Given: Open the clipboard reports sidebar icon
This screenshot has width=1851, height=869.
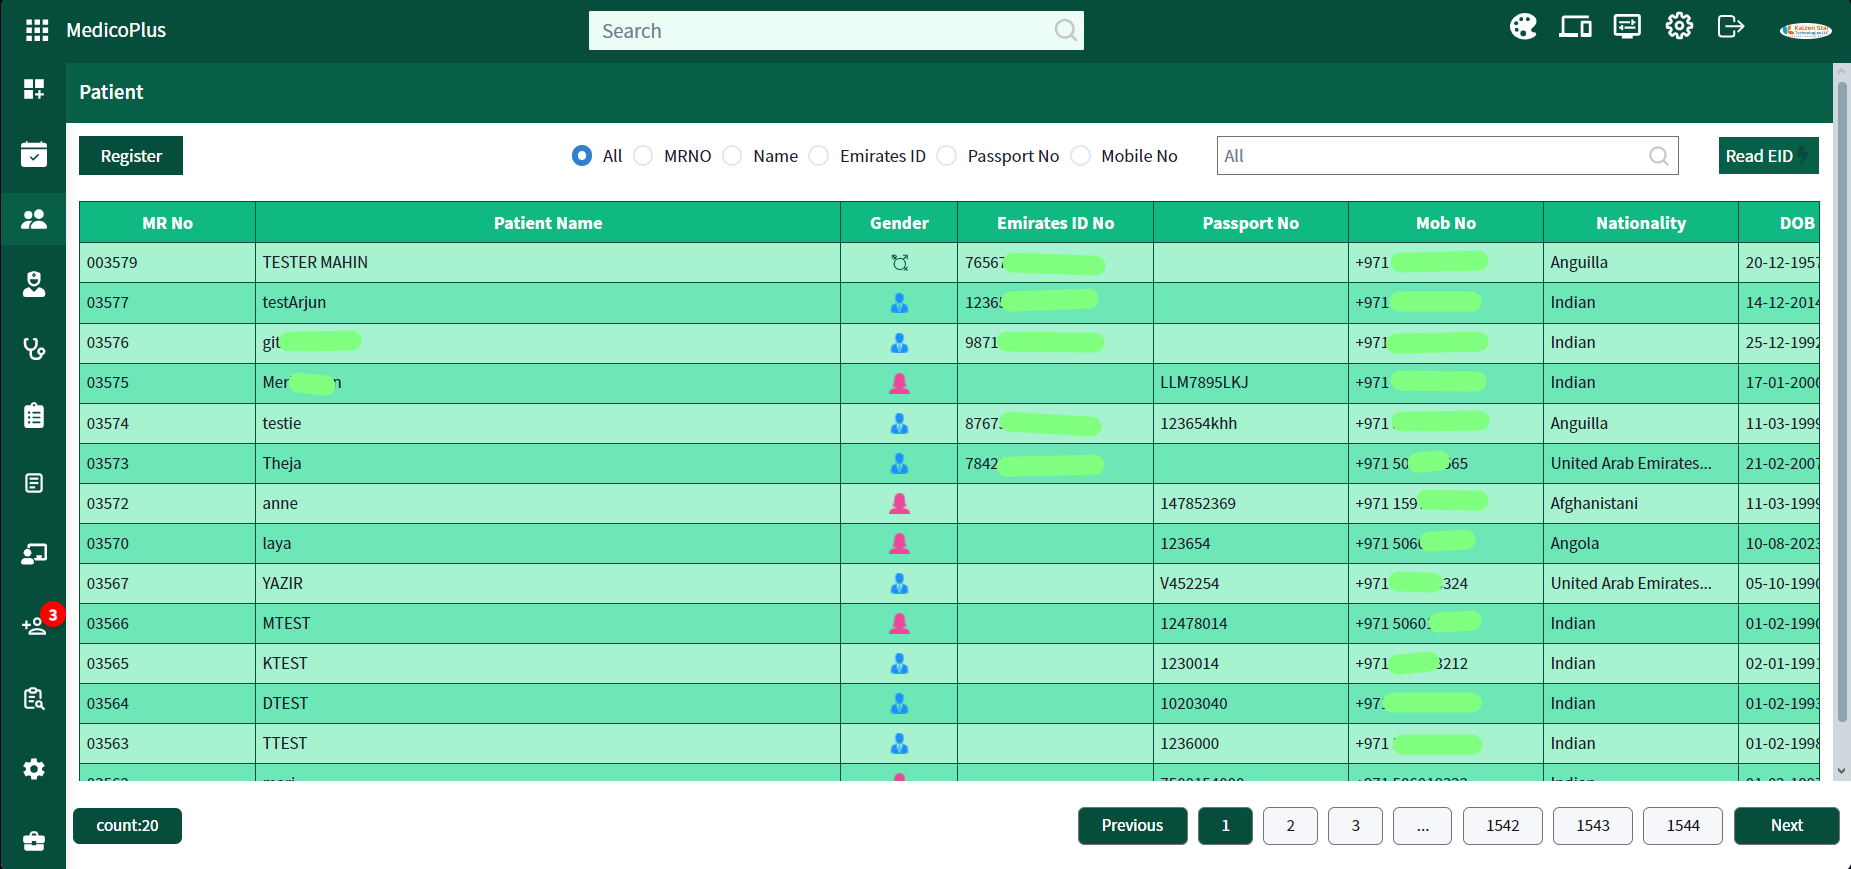Looking at the screenshot, I should [34, 416].
